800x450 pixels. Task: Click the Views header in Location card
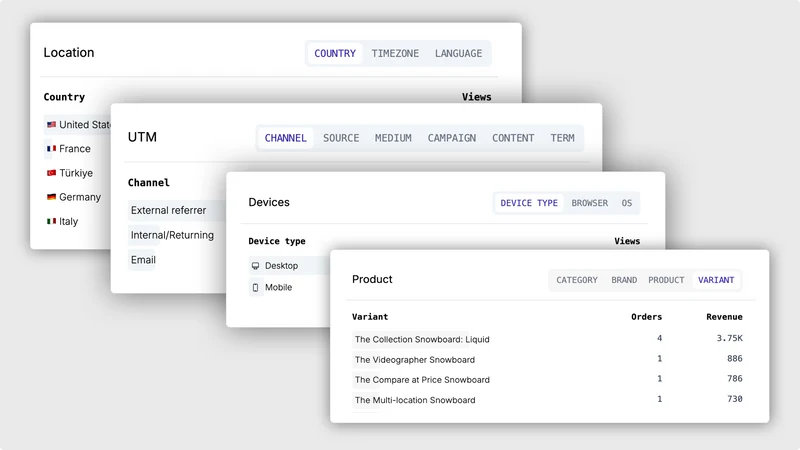click(477, 97)
